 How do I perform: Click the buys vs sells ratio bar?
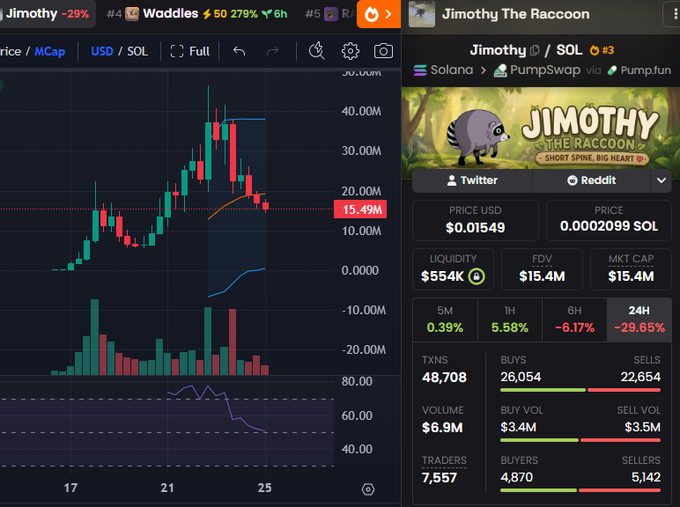pos(580,390)
